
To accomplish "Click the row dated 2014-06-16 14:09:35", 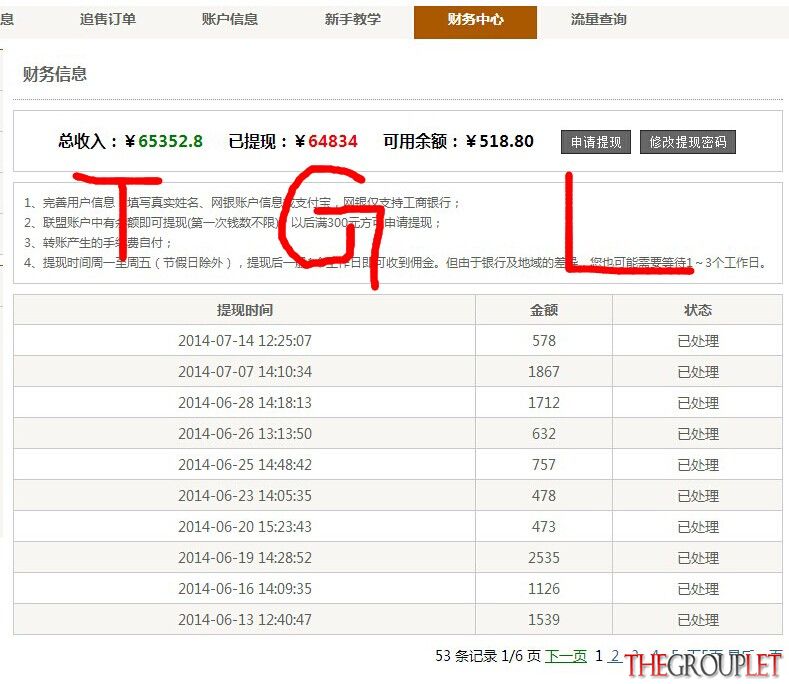I will pos(398,588).
